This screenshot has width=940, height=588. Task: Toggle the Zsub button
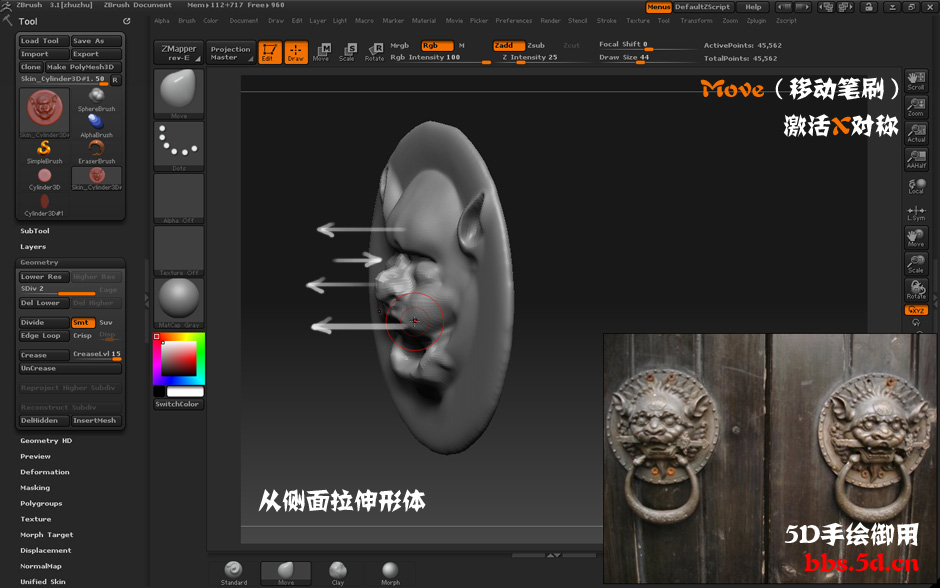tap(536, 46)
